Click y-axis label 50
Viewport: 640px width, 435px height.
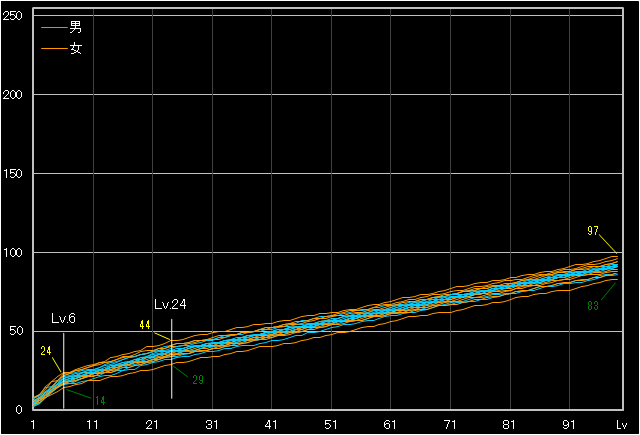click(16, 331)
